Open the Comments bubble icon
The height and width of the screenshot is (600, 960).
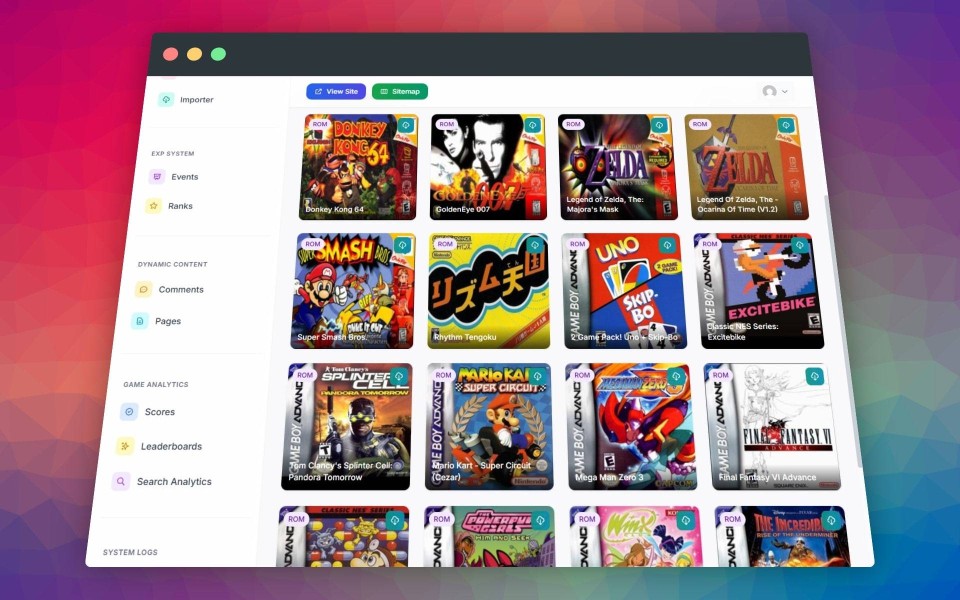[x=143, y=289]
